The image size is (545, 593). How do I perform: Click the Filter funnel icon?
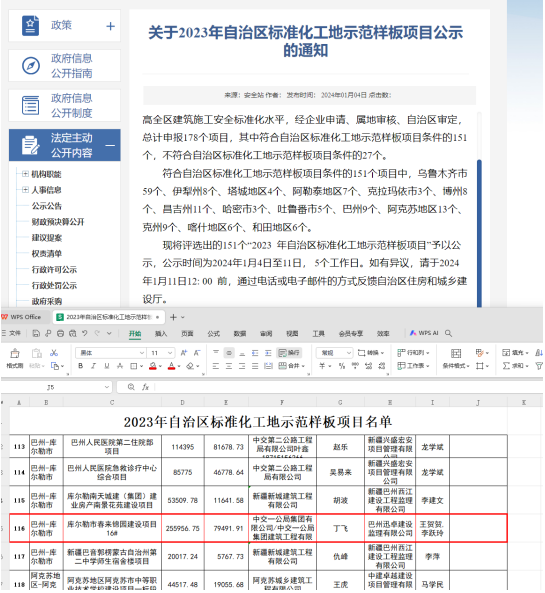click(x=539, y=366)
